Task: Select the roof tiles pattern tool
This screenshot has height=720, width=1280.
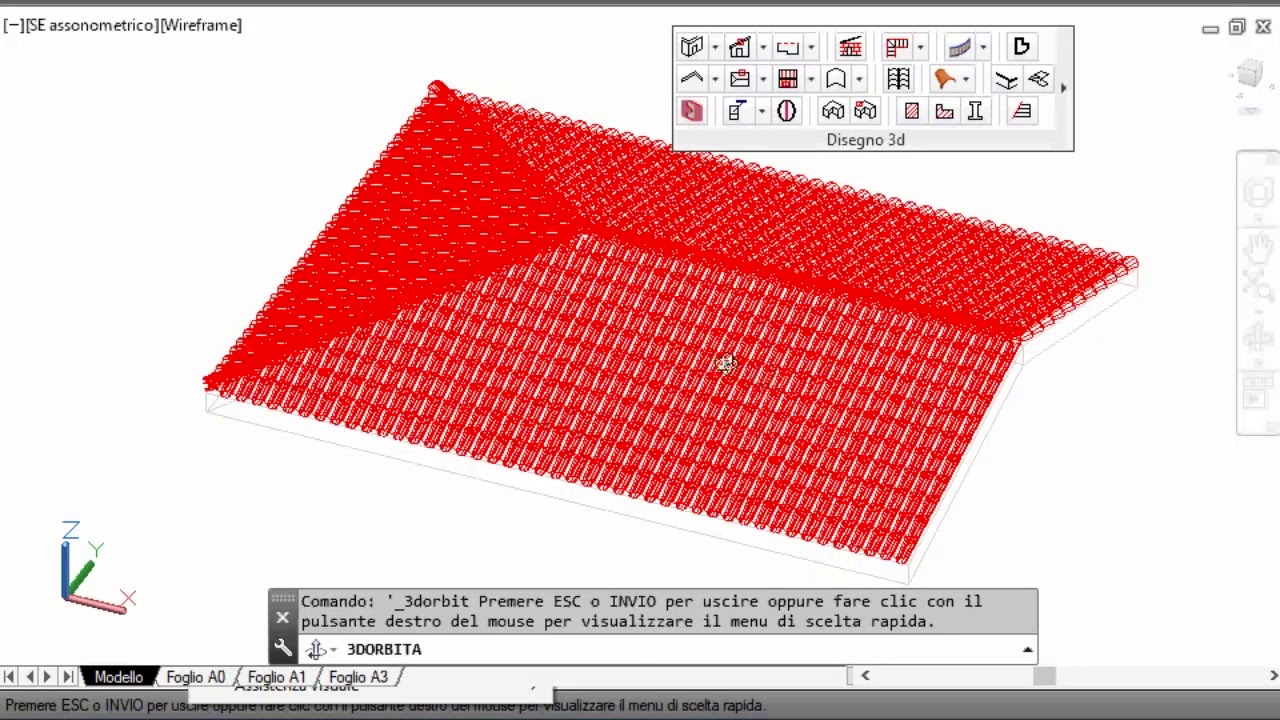Action: (898, 79)
